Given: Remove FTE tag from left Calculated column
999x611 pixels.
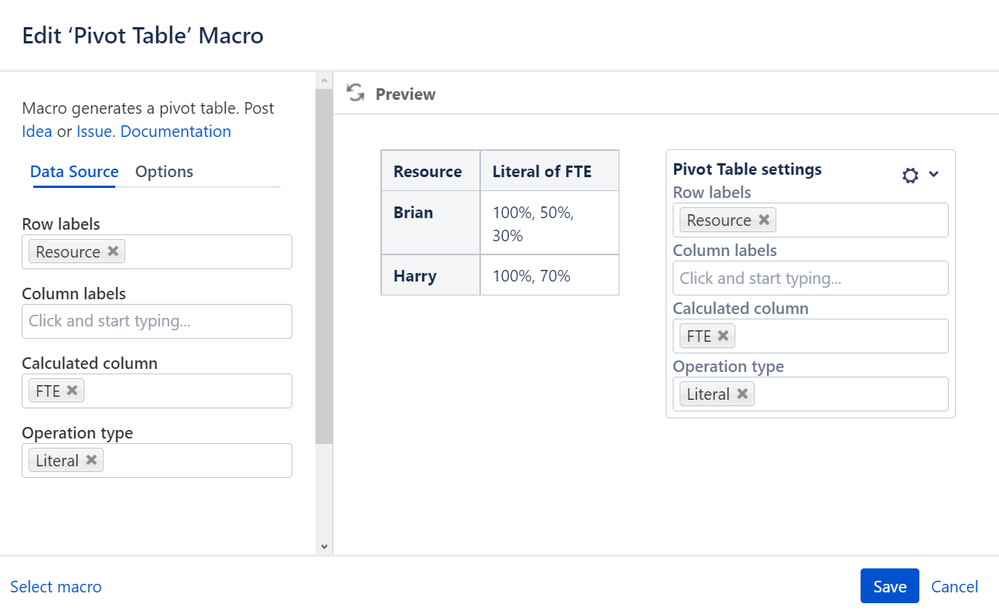Looking at the screenshot, I should pos(72,390).
